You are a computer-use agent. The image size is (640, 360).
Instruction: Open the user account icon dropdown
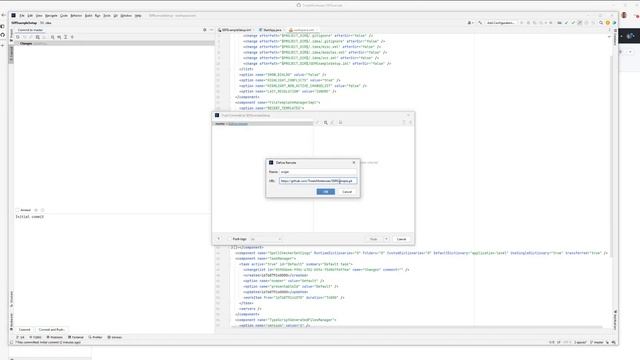470,23
